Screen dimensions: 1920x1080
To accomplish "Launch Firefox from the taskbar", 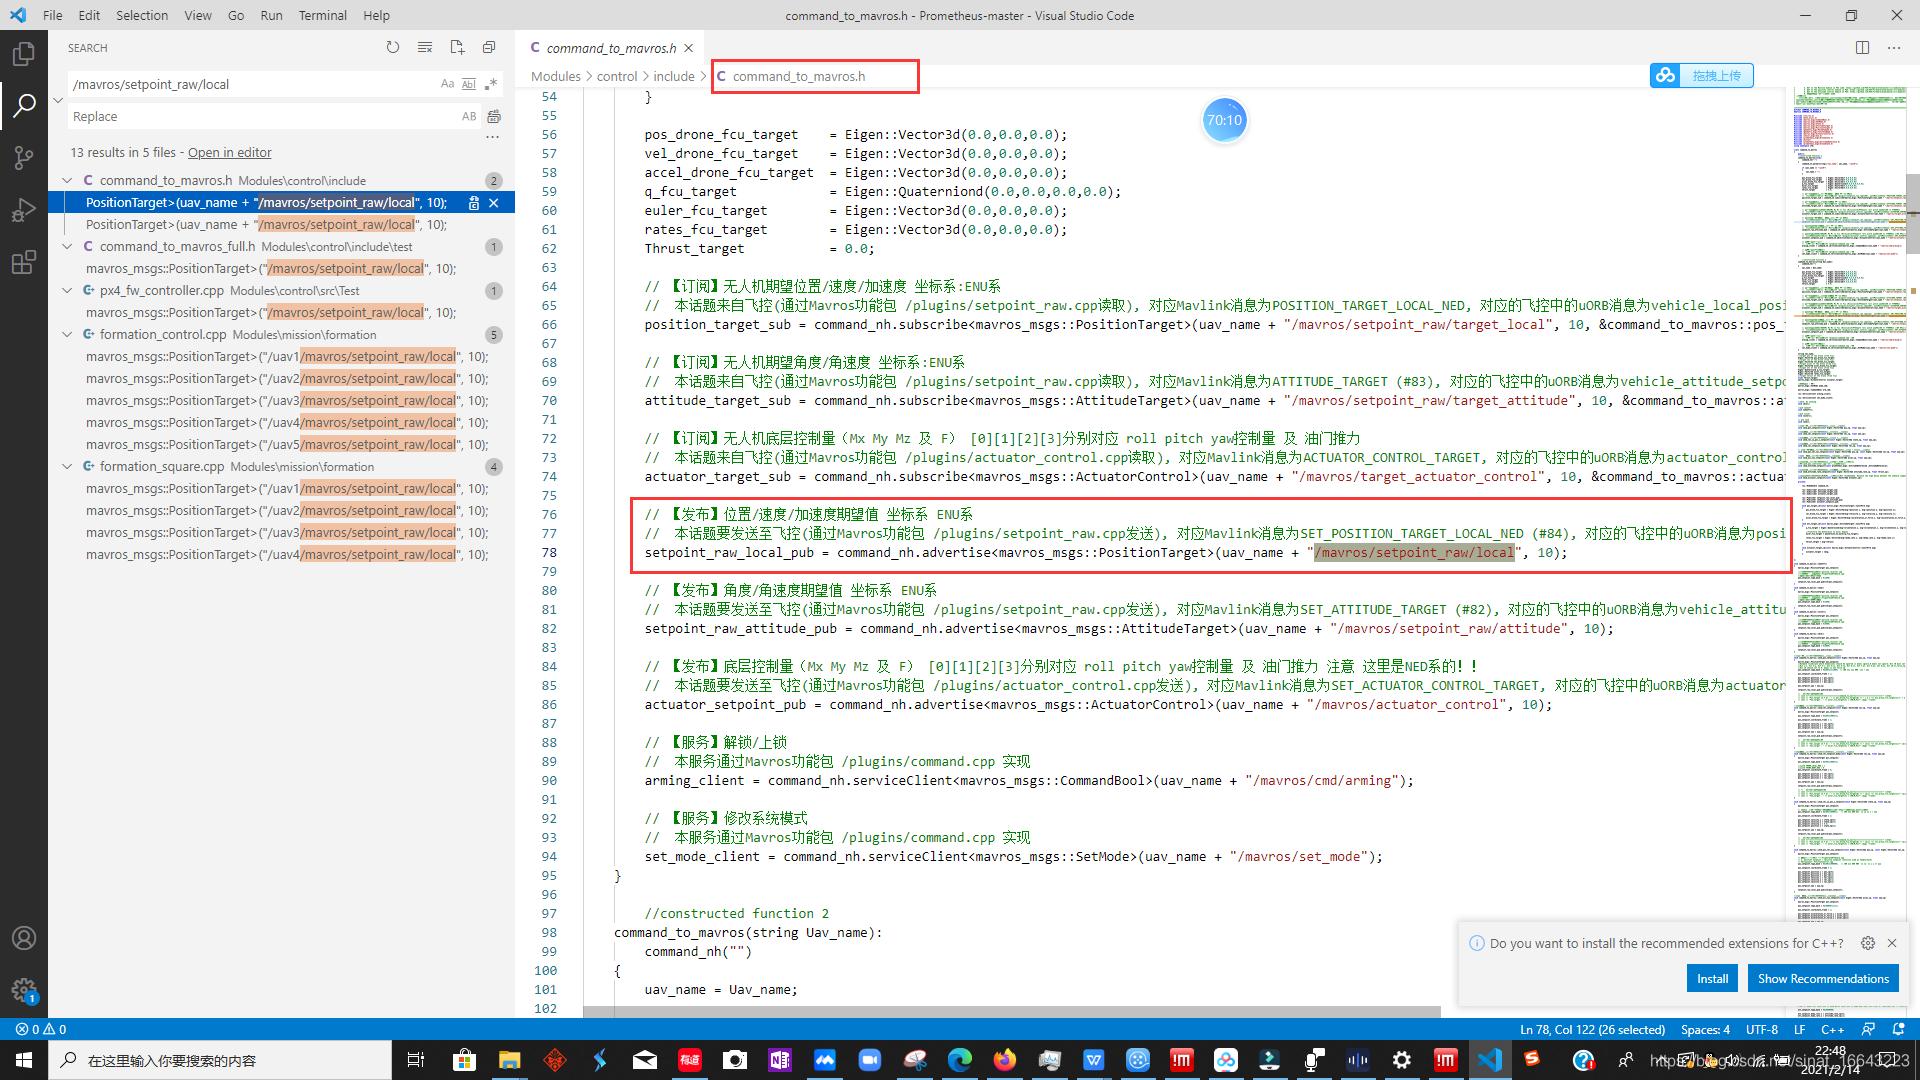I will tap(1004, 1059).
